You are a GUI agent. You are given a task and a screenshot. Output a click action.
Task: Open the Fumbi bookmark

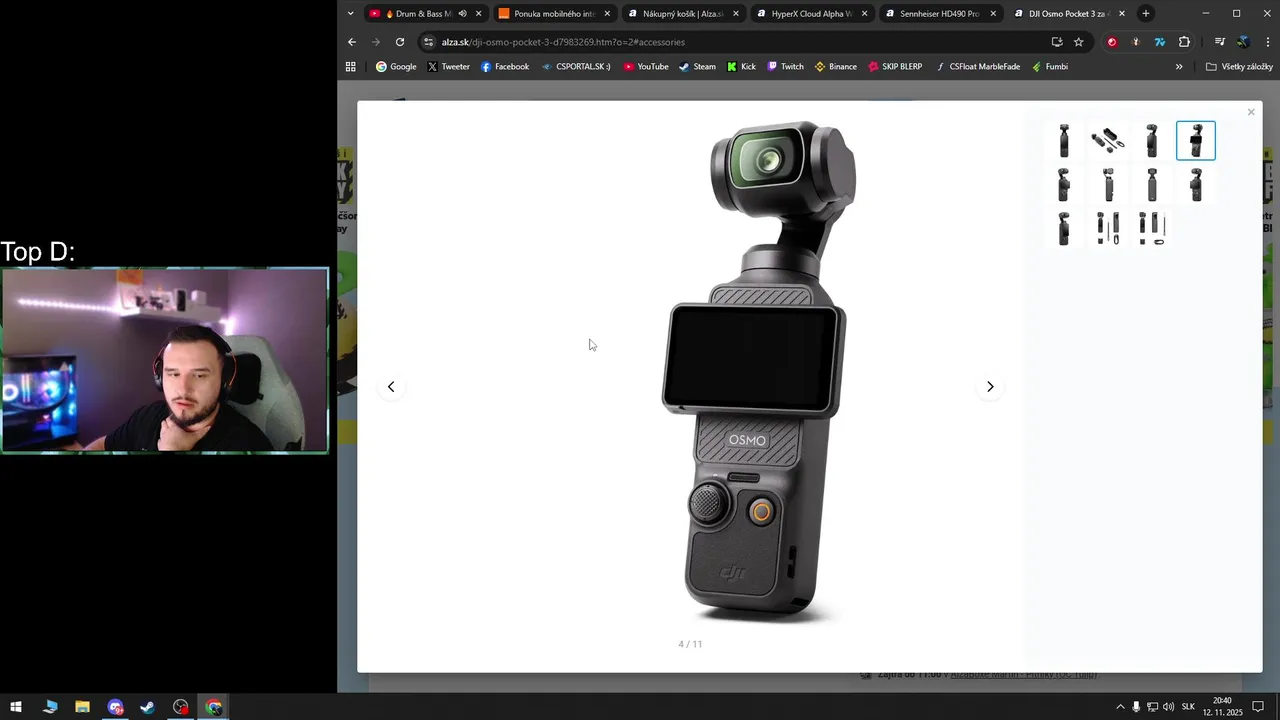[1050, 67]
